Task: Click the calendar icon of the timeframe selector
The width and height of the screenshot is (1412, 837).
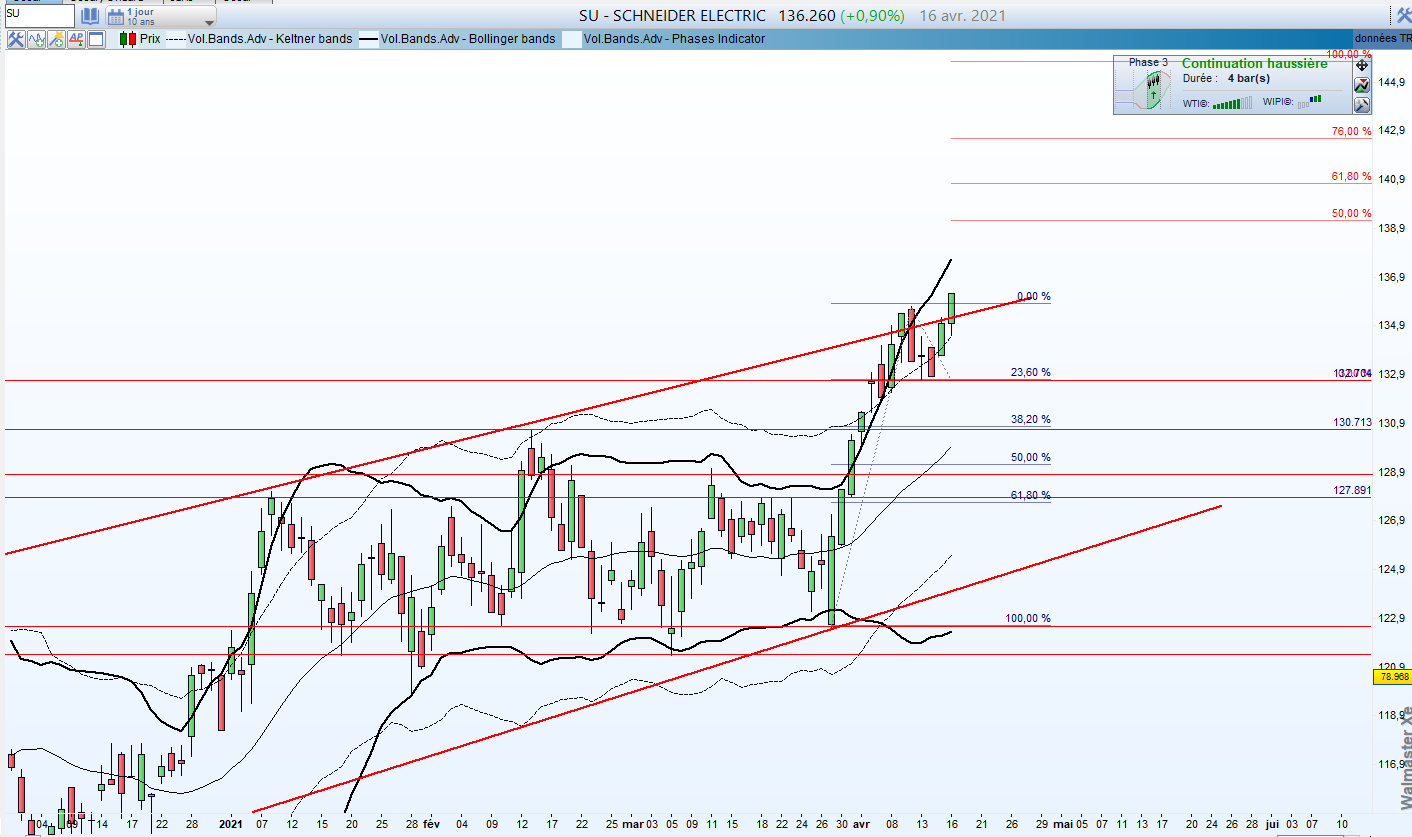Action: [114, 16]
